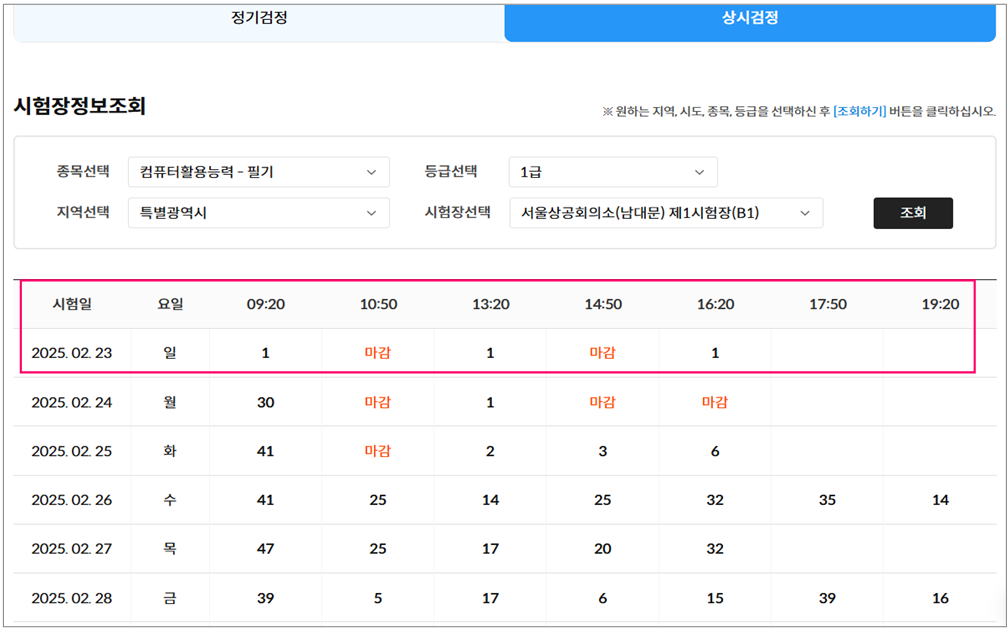Click the 16:20 time column header
1008x630 pixels.
[716, 304]
